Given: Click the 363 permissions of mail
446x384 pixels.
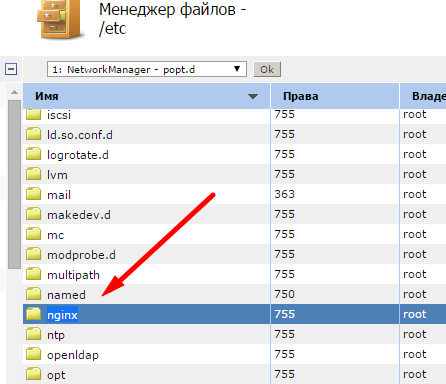Looking at the screenshot, I should (285, 194).
